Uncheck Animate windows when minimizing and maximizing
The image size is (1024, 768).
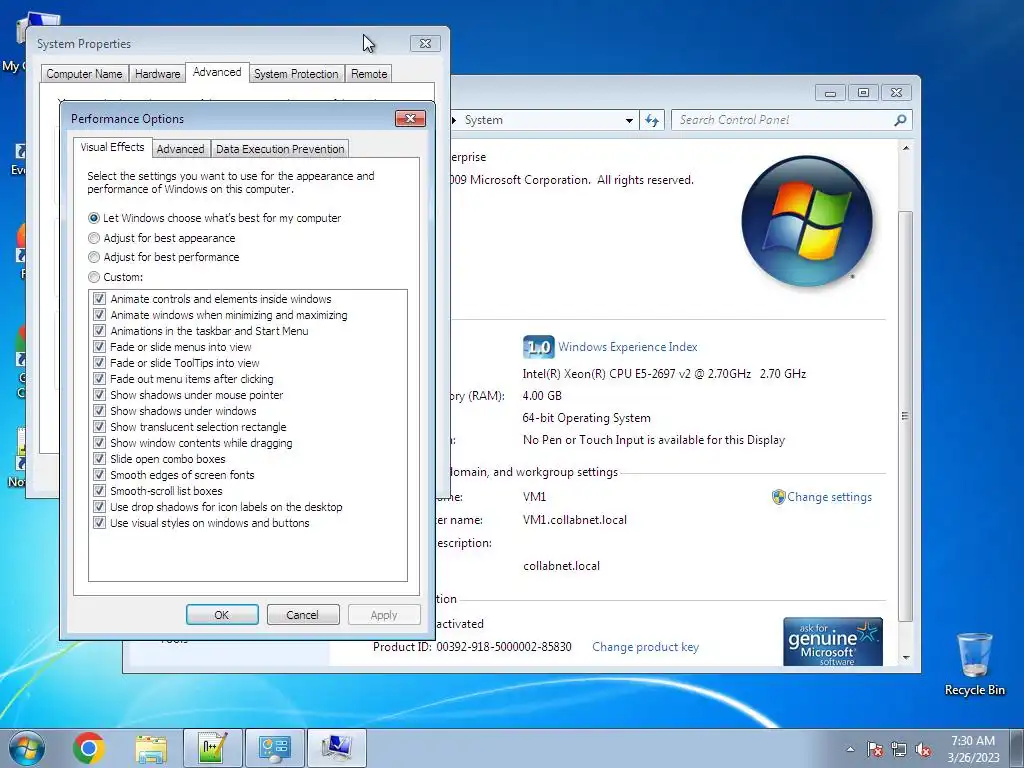pyautogui.click(x=99, y=315)
